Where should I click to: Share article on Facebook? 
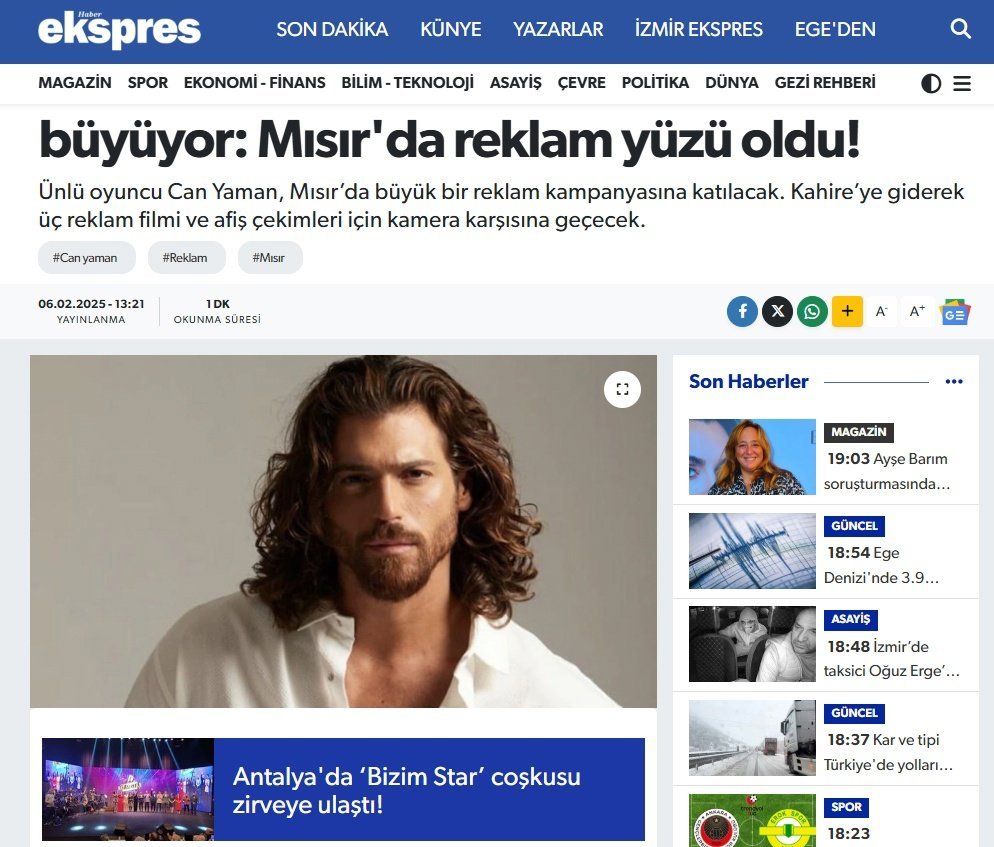tap(742, 311)
